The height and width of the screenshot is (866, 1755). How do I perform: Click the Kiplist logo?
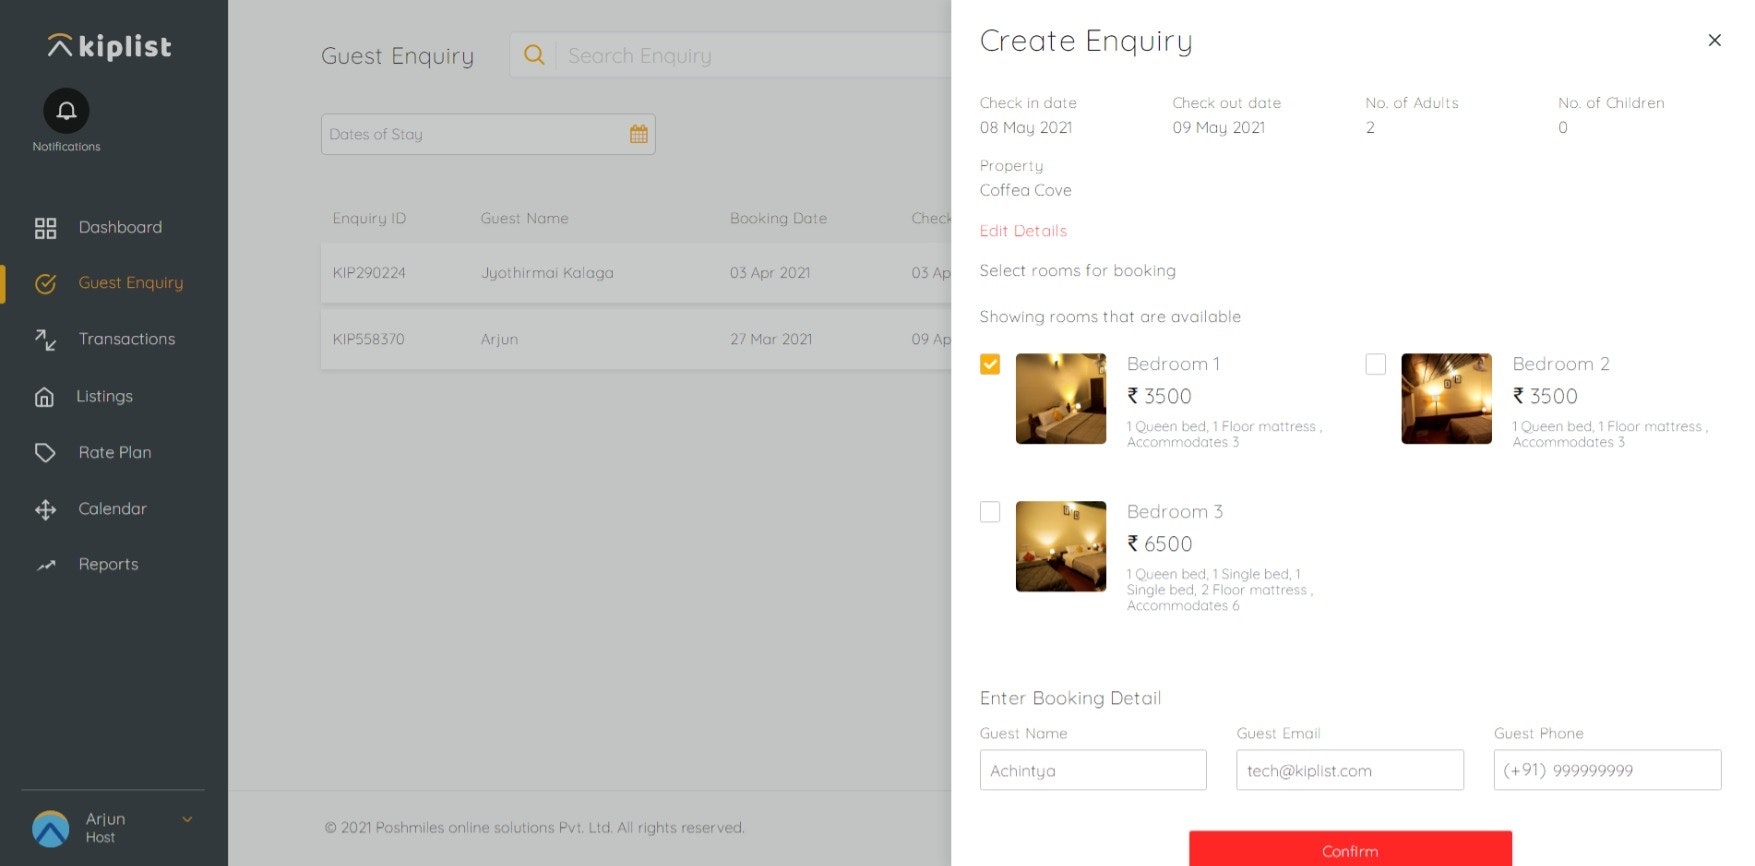(110, 46)
